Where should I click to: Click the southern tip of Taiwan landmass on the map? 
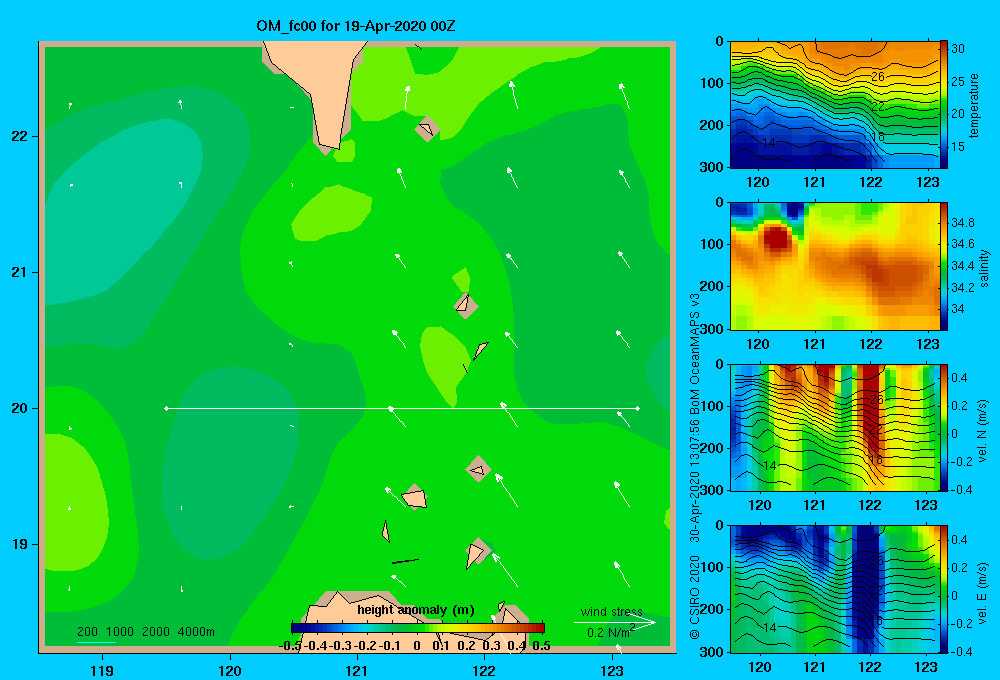(329, 147)
